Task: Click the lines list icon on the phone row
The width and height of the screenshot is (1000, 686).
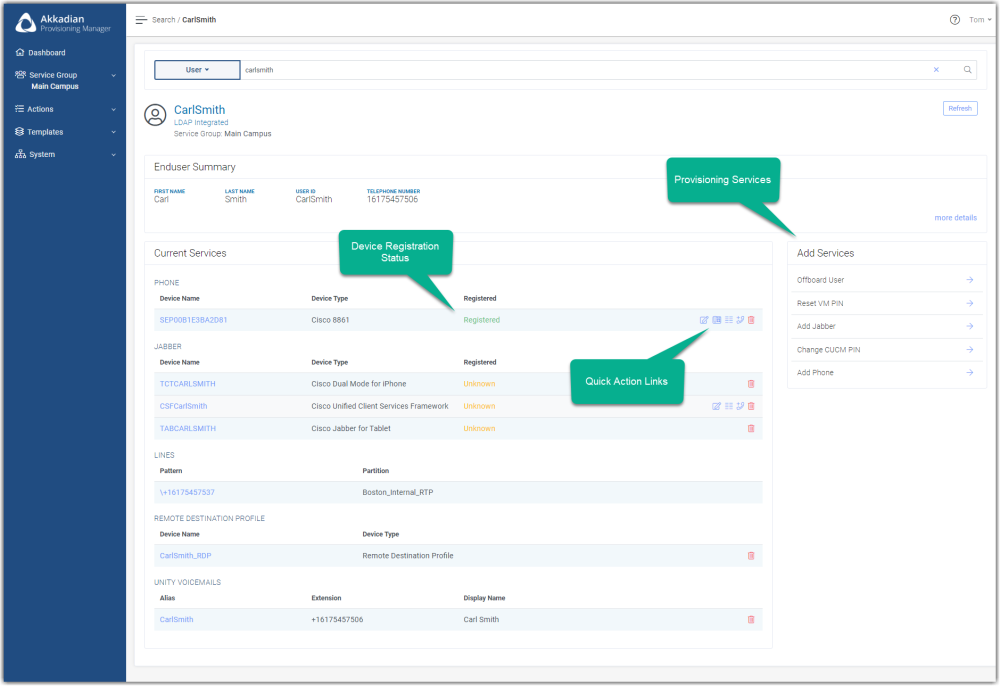Action: [729, 320]
